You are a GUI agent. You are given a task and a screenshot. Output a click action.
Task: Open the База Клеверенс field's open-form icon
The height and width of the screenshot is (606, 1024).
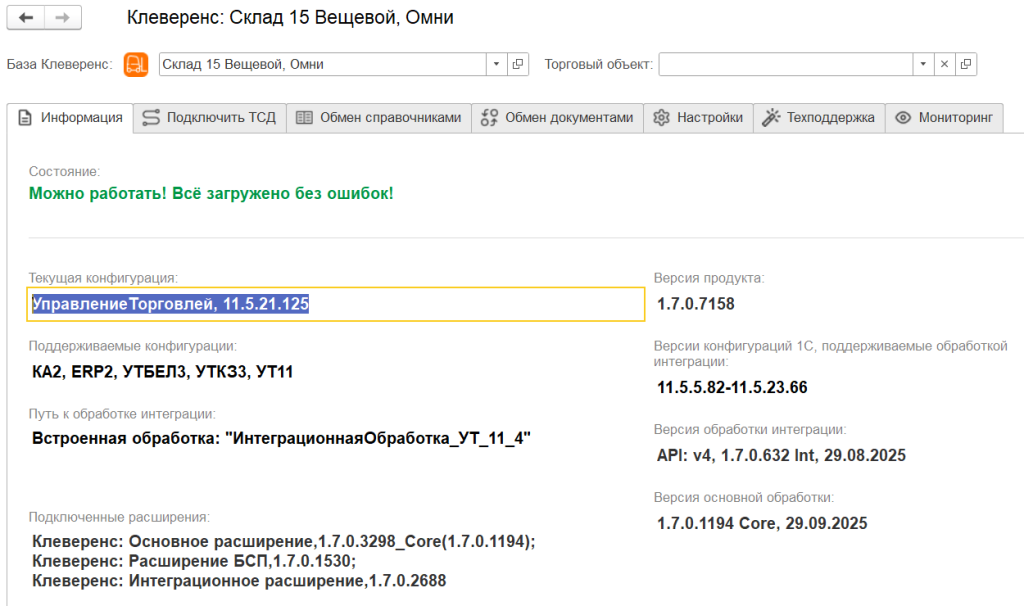coord(518,64)
